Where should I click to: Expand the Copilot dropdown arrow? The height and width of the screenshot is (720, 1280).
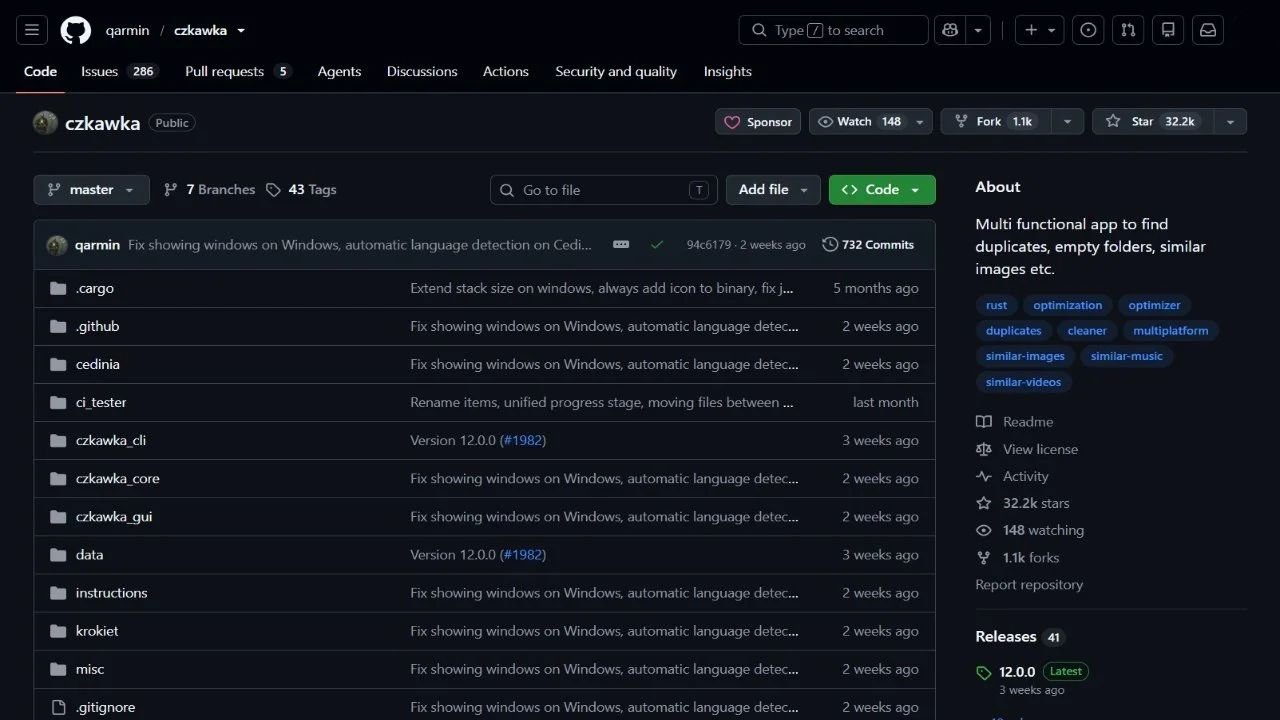pos(978,30)
